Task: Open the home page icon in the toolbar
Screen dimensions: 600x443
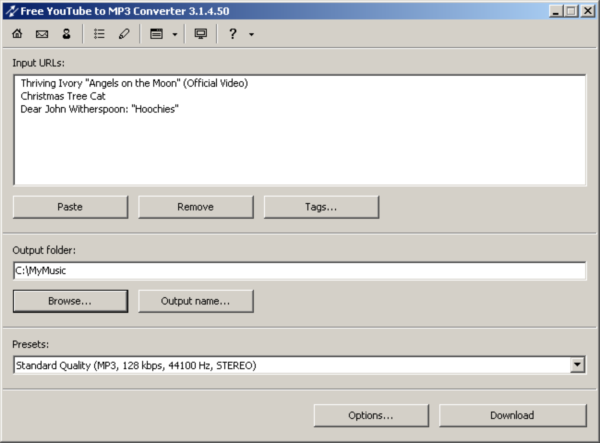Action: pyautogui.click(x=17, y=34)
